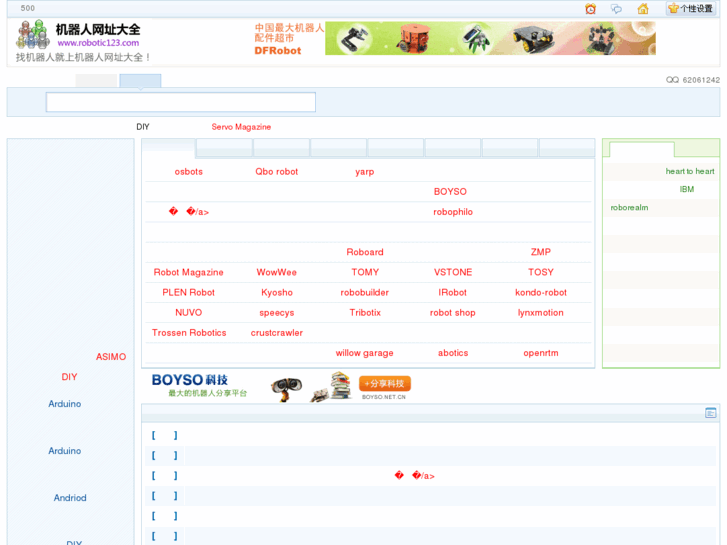Open the speecys link
Screen dimensions: 727x545
(x=277, y=313)
